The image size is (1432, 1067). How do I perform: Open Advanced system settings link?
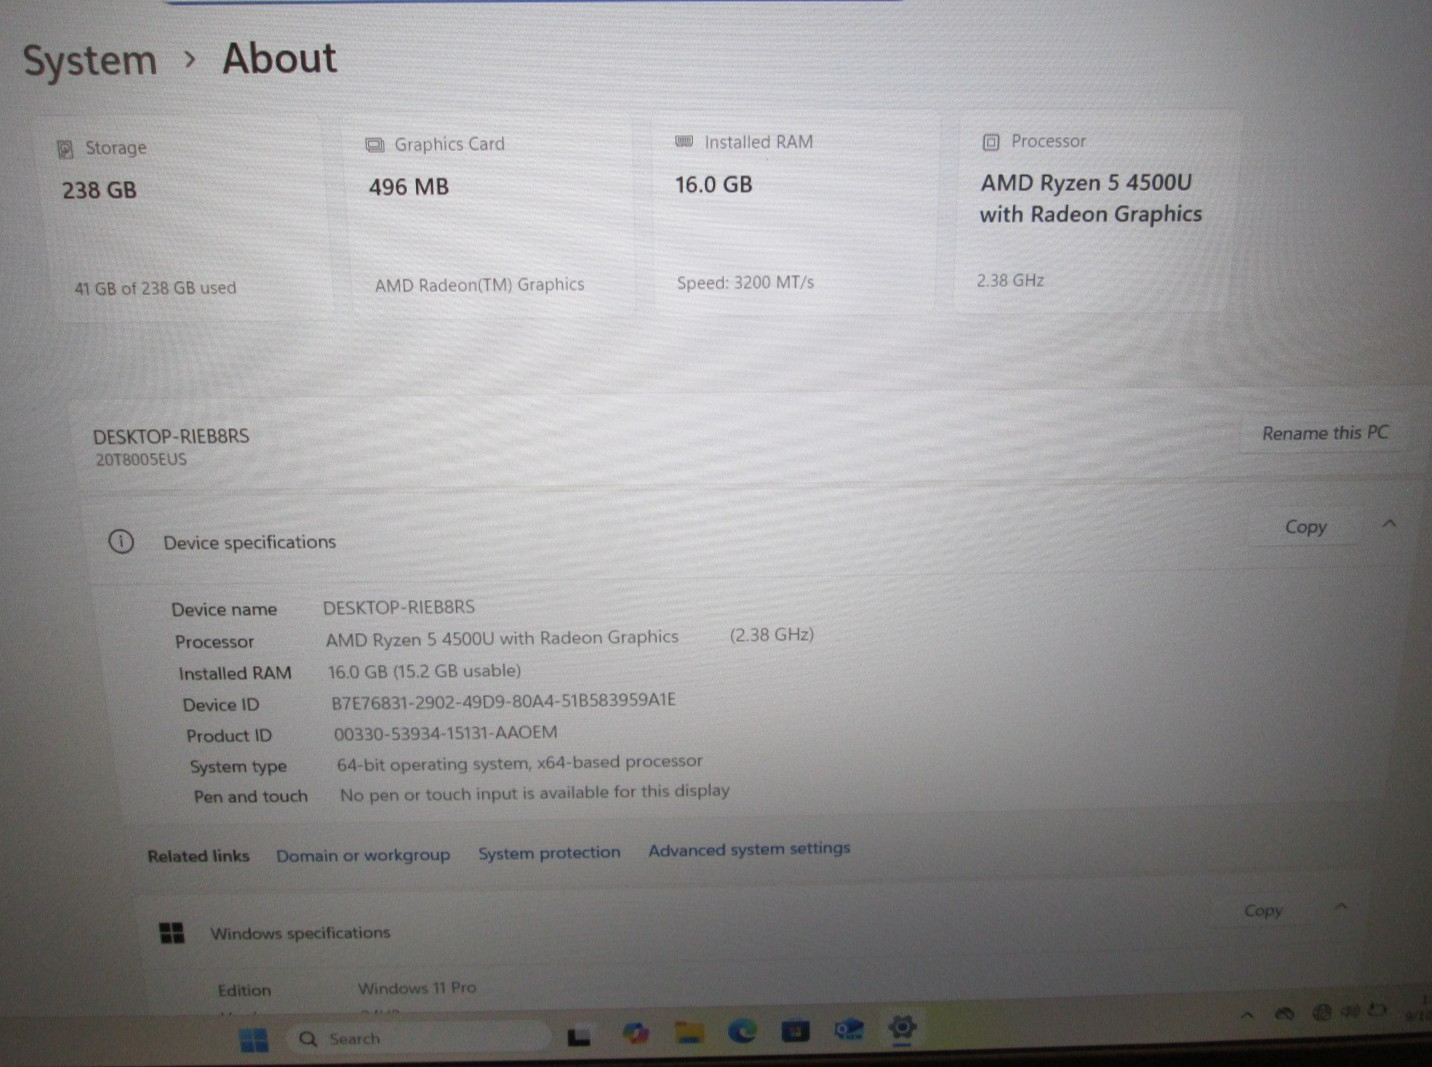coord(749,849)
